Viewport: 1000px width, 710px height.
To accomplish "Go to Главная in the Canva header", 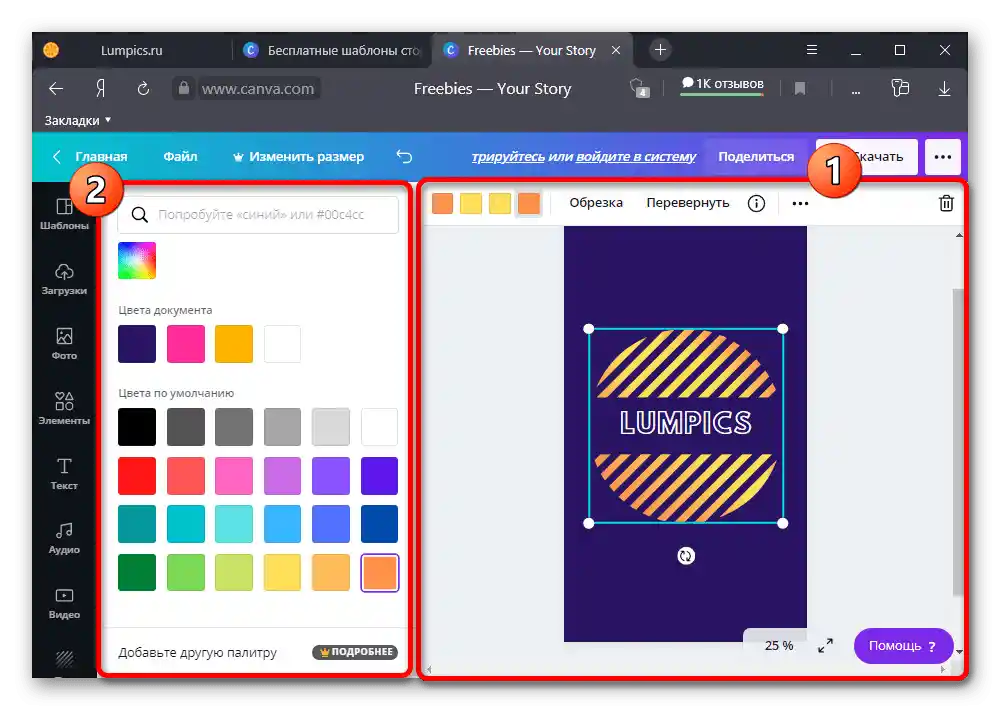I will (101, 156).
